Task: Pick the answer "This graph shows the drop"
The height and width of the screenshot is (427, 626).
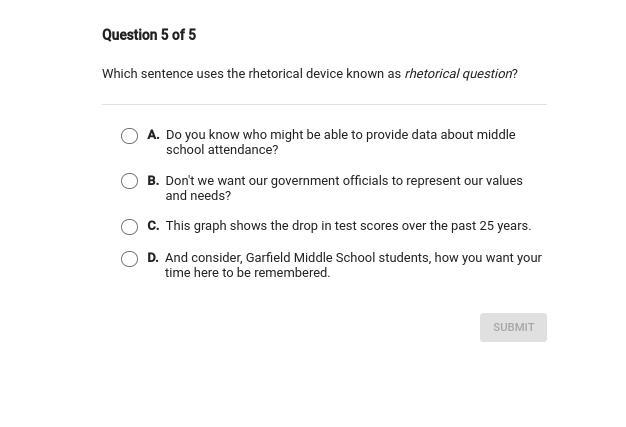Action: (348, 226)
